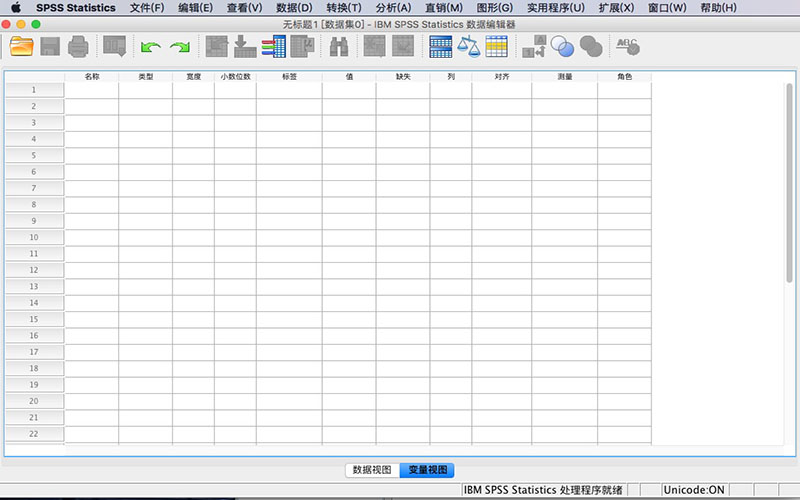Viewport: 800px width, 500px height.
Task: Click the Insert Variable icon
Action: [x=403, y=46]
